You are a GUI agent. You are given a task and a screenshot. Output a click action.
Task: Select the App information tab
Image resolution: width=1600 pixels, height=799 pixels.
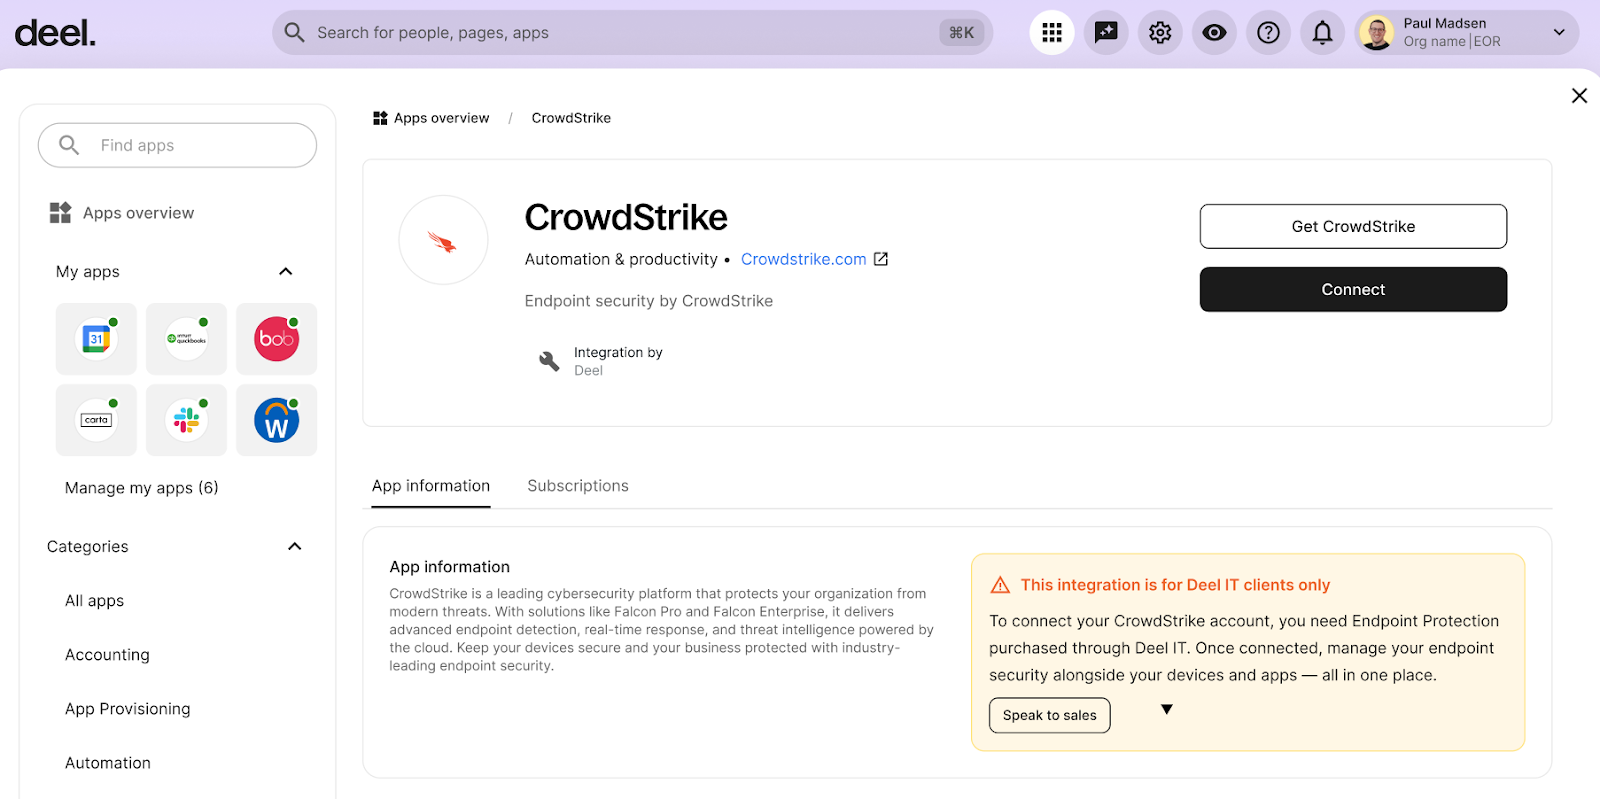431,486
